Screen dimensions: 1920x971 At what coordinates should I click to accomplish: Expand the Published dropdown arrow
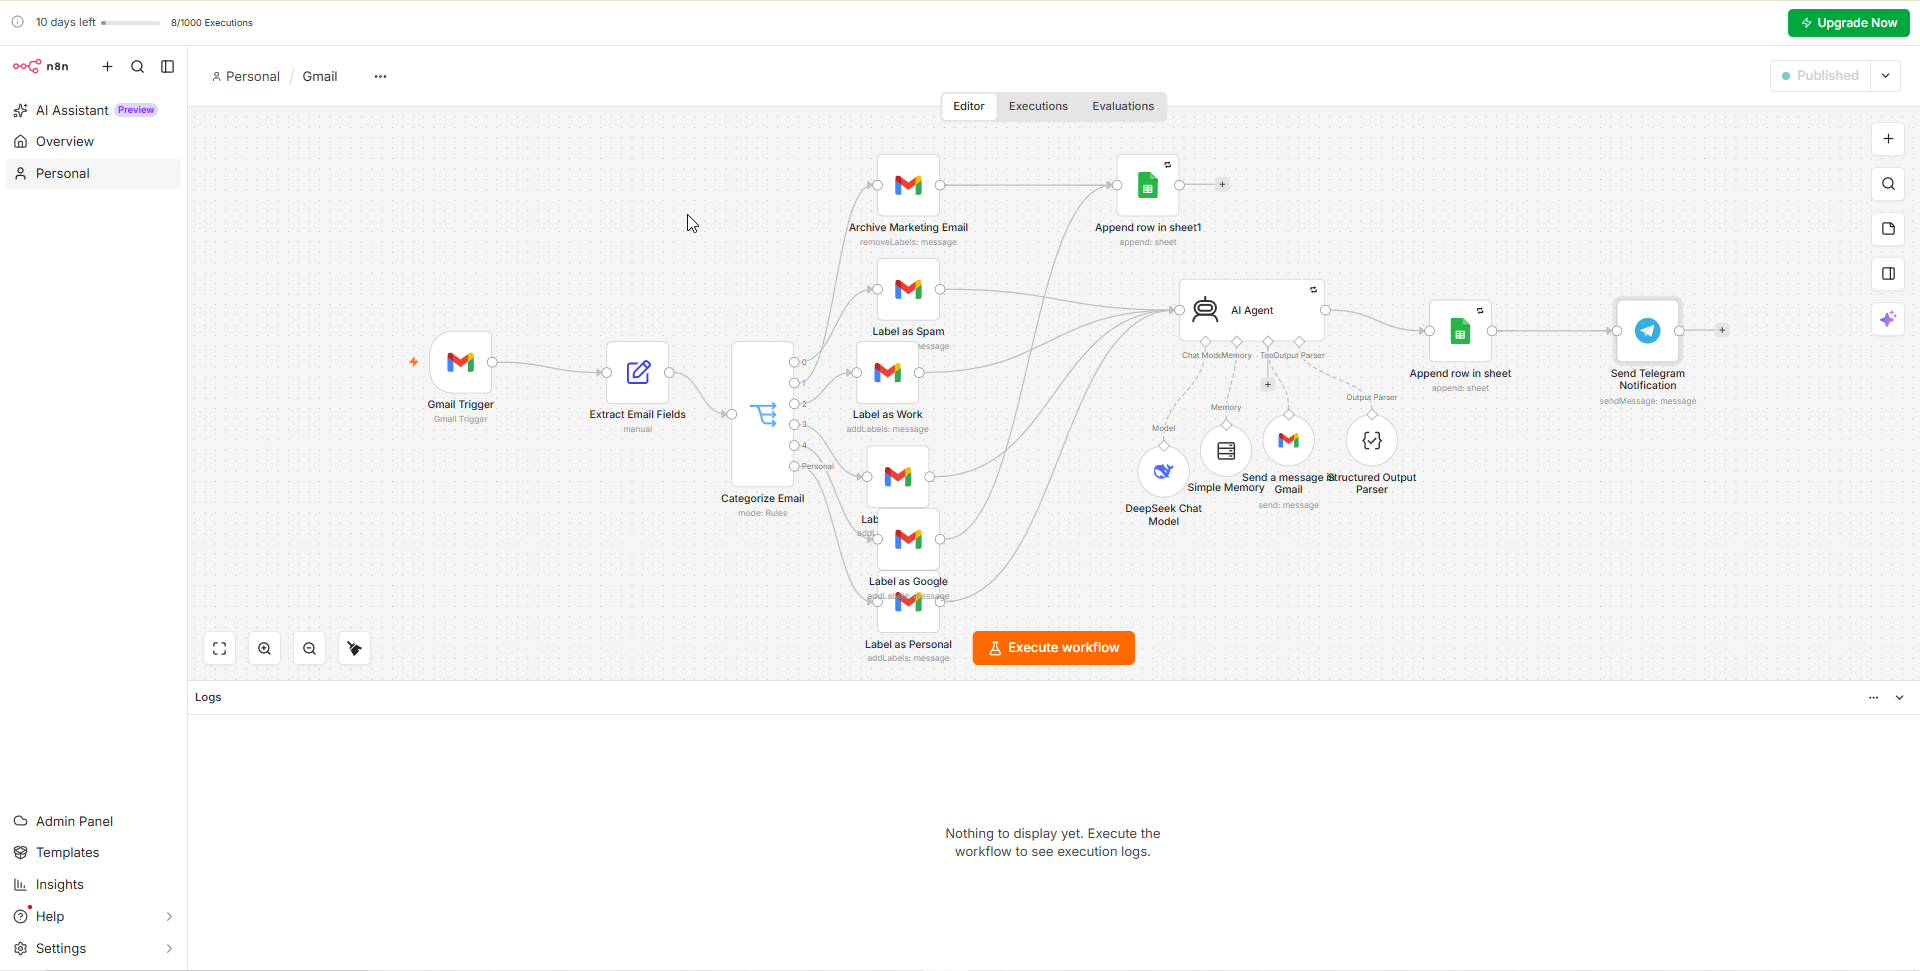tap(1885, 76)
